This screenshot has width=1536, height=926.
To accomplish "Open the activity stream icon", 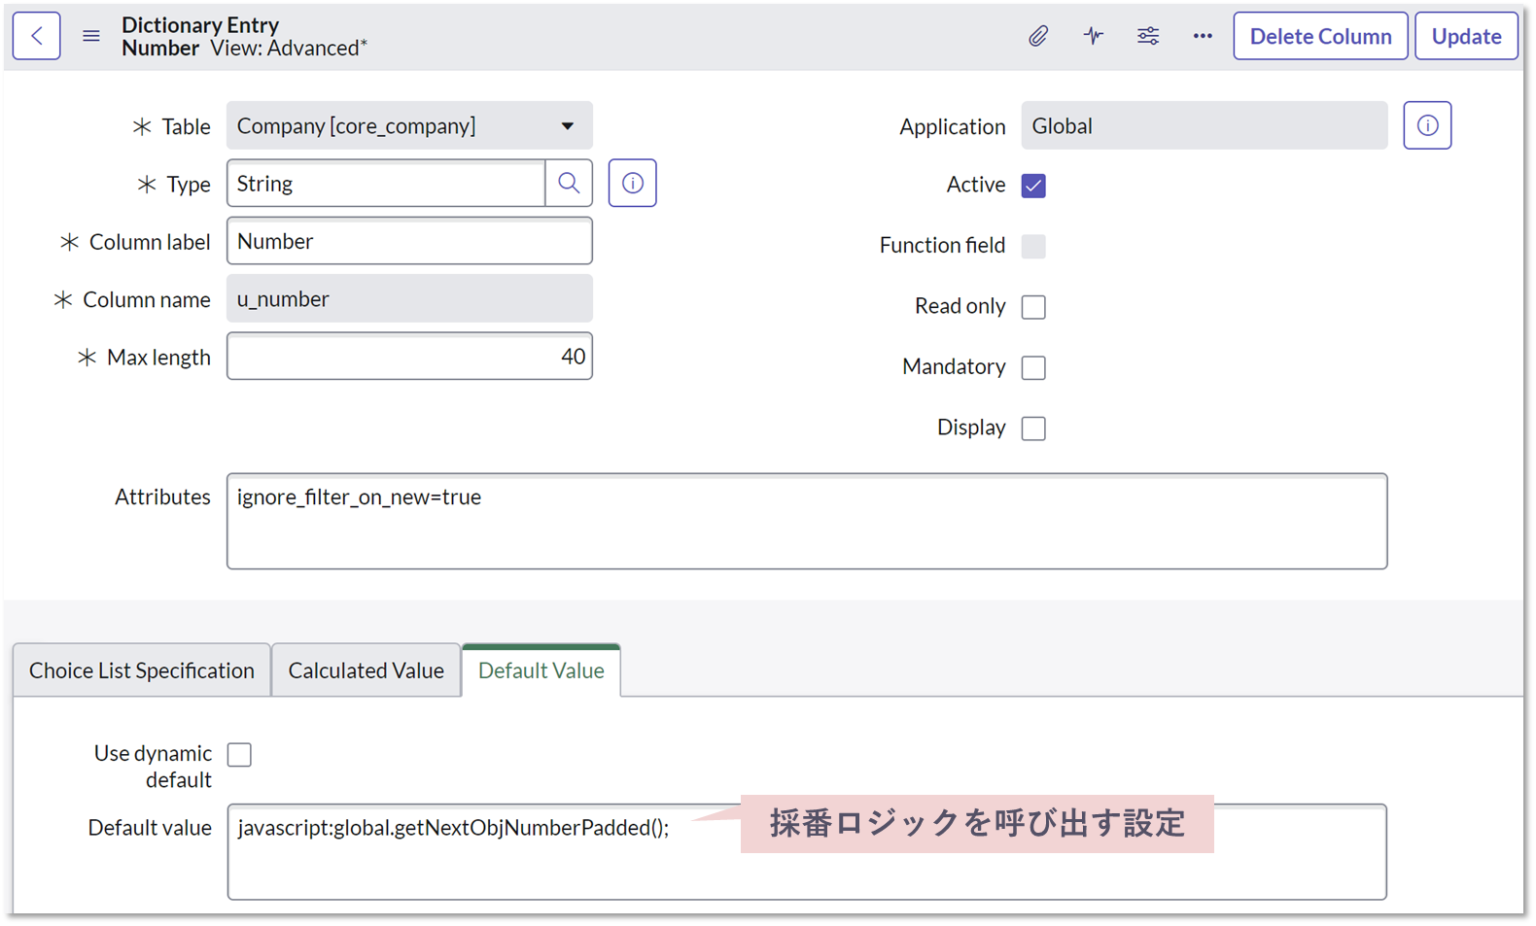I will coord(1093,35).
